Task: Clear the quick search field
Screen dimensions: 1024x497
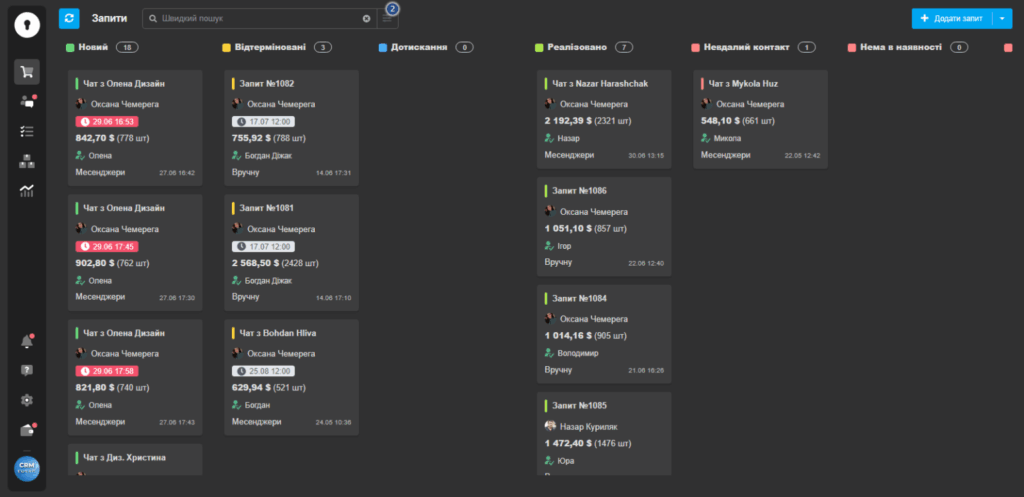Action: click(366, 18)
